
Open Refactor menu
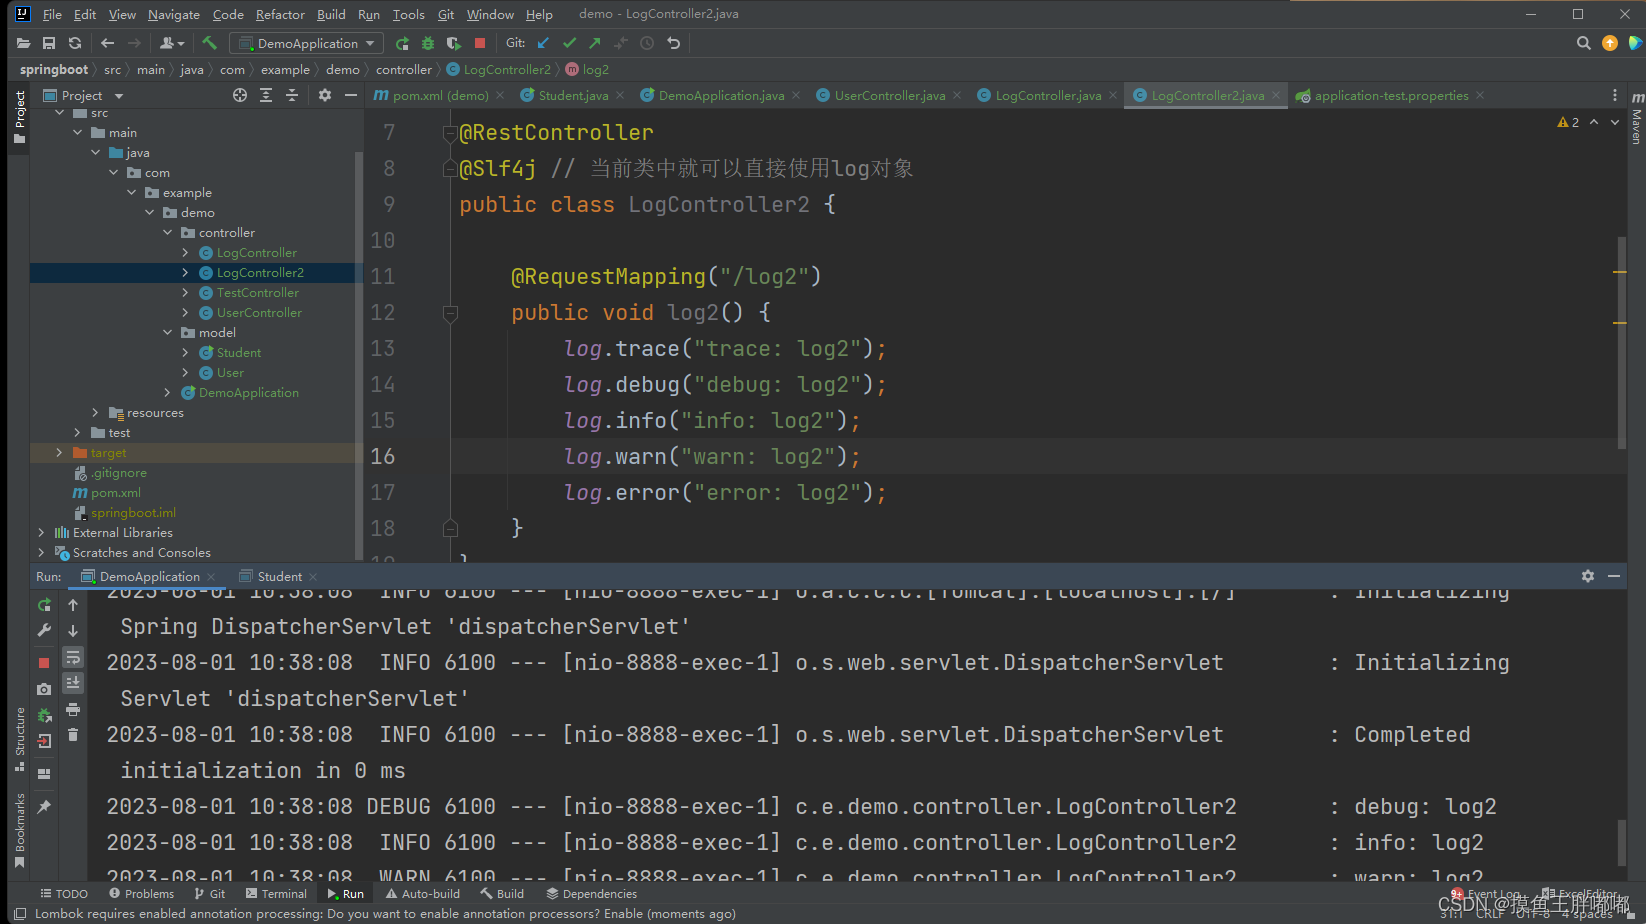pyautogui.click(x=280, y=14)
